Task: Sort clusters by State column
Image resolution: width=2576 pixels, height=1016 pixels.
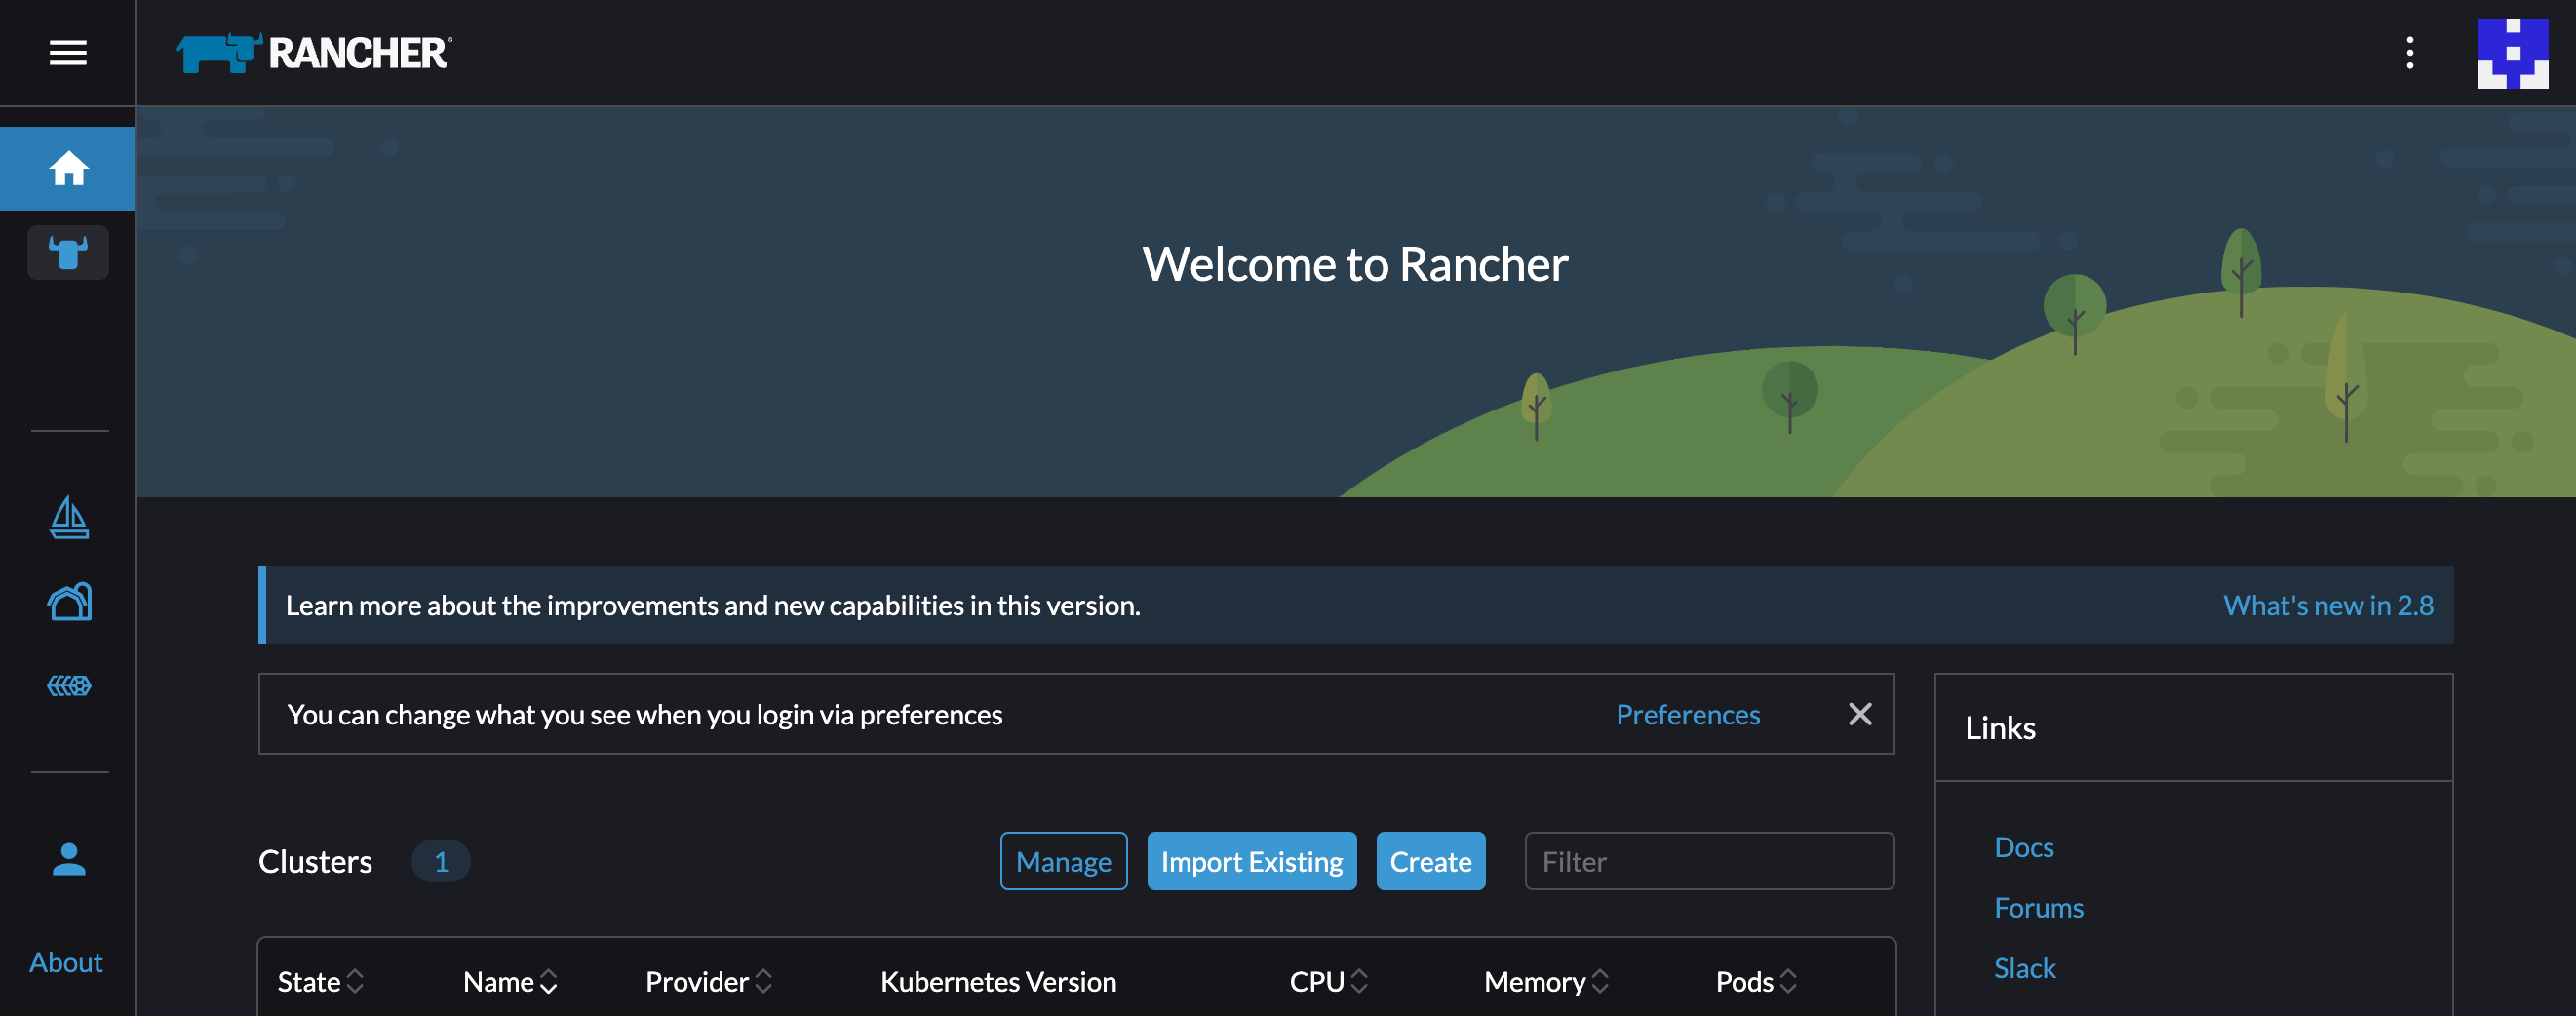Action: (x=320, y=981)
